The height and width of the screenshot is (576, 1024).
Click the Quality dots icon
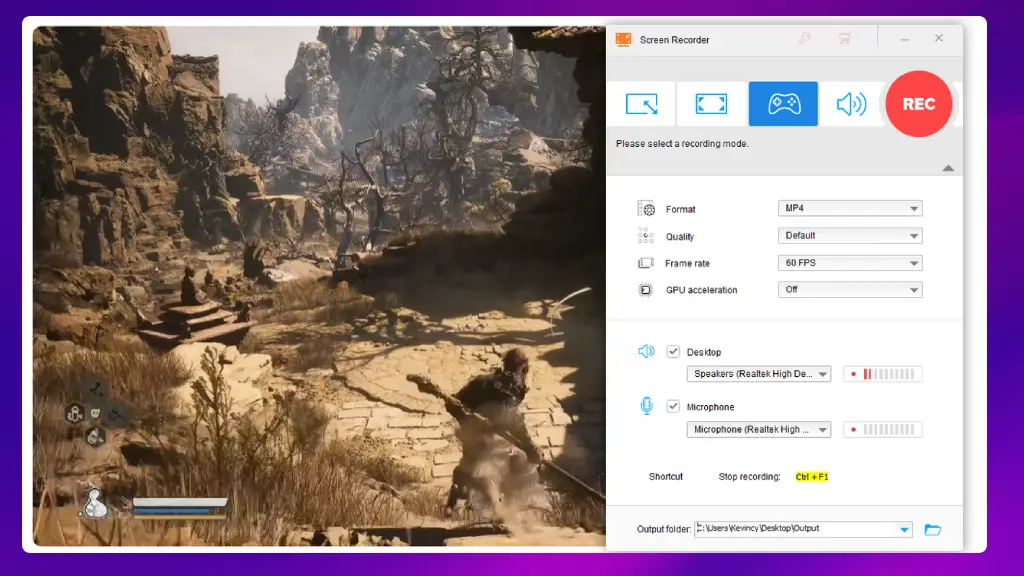[645, 236]
